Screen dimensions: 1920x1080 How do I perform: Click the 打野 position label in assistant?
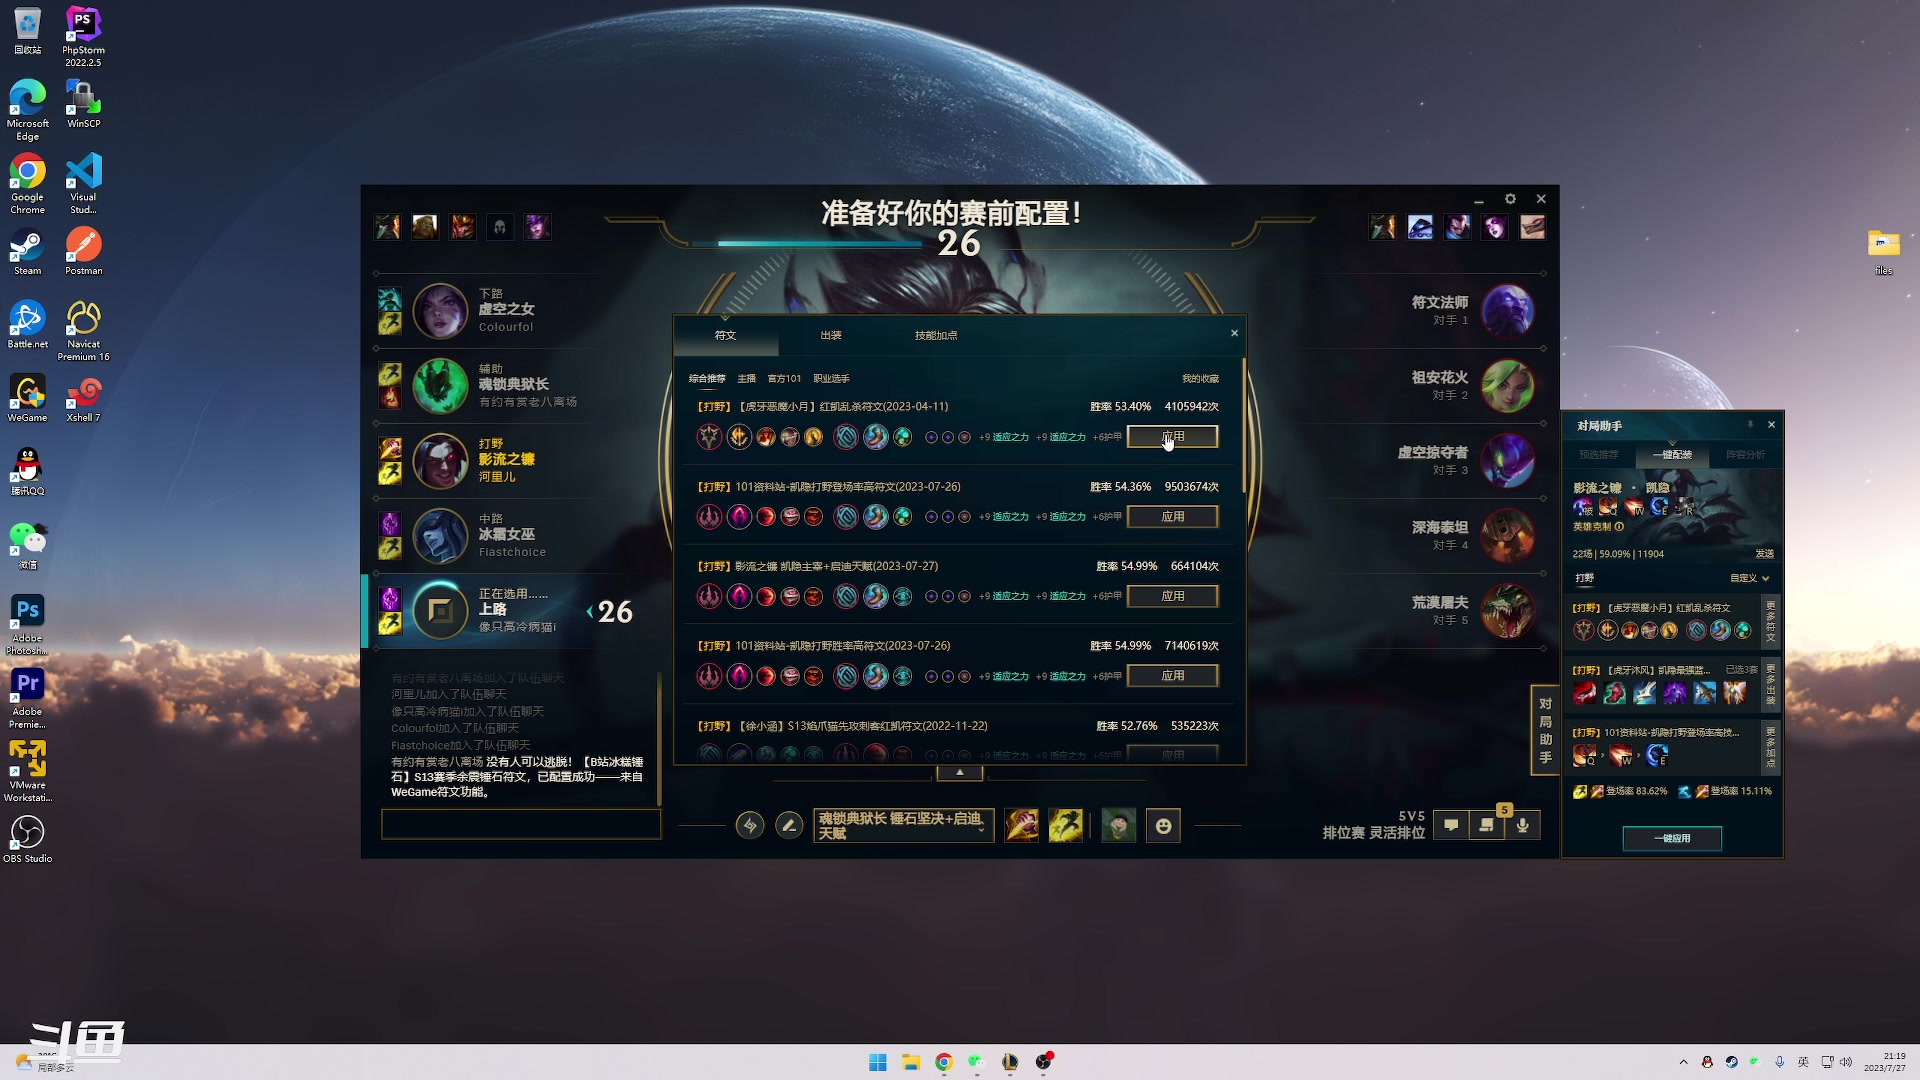tap(1585, 578)
